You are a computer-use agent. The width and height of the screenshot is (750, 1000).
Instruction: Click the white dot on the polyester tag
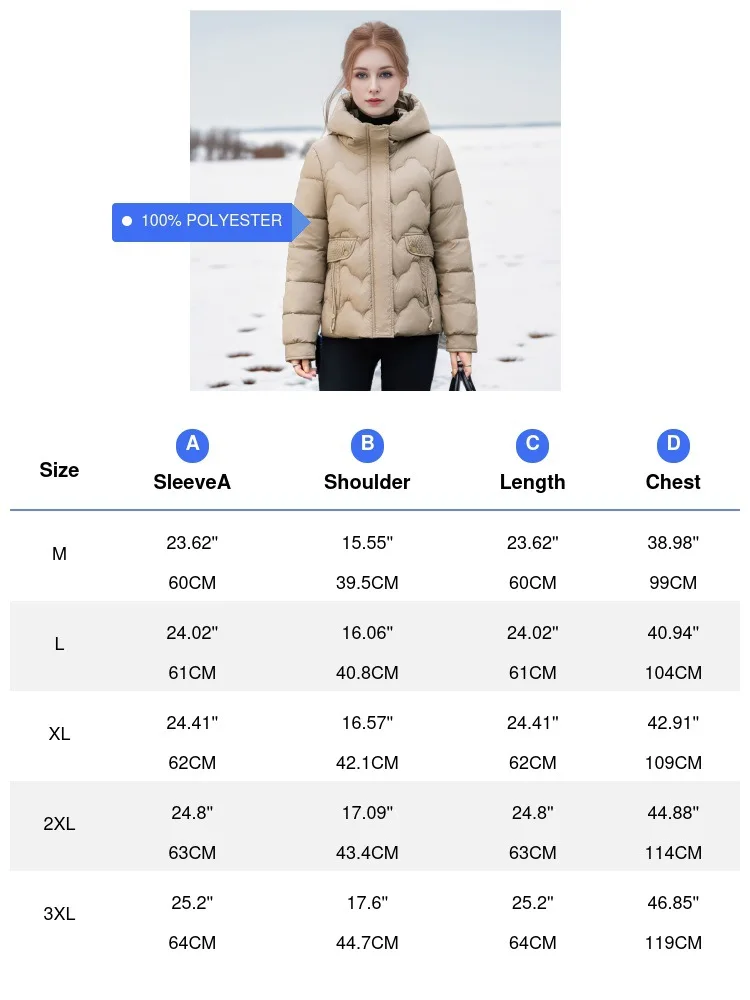click(127, 221)
